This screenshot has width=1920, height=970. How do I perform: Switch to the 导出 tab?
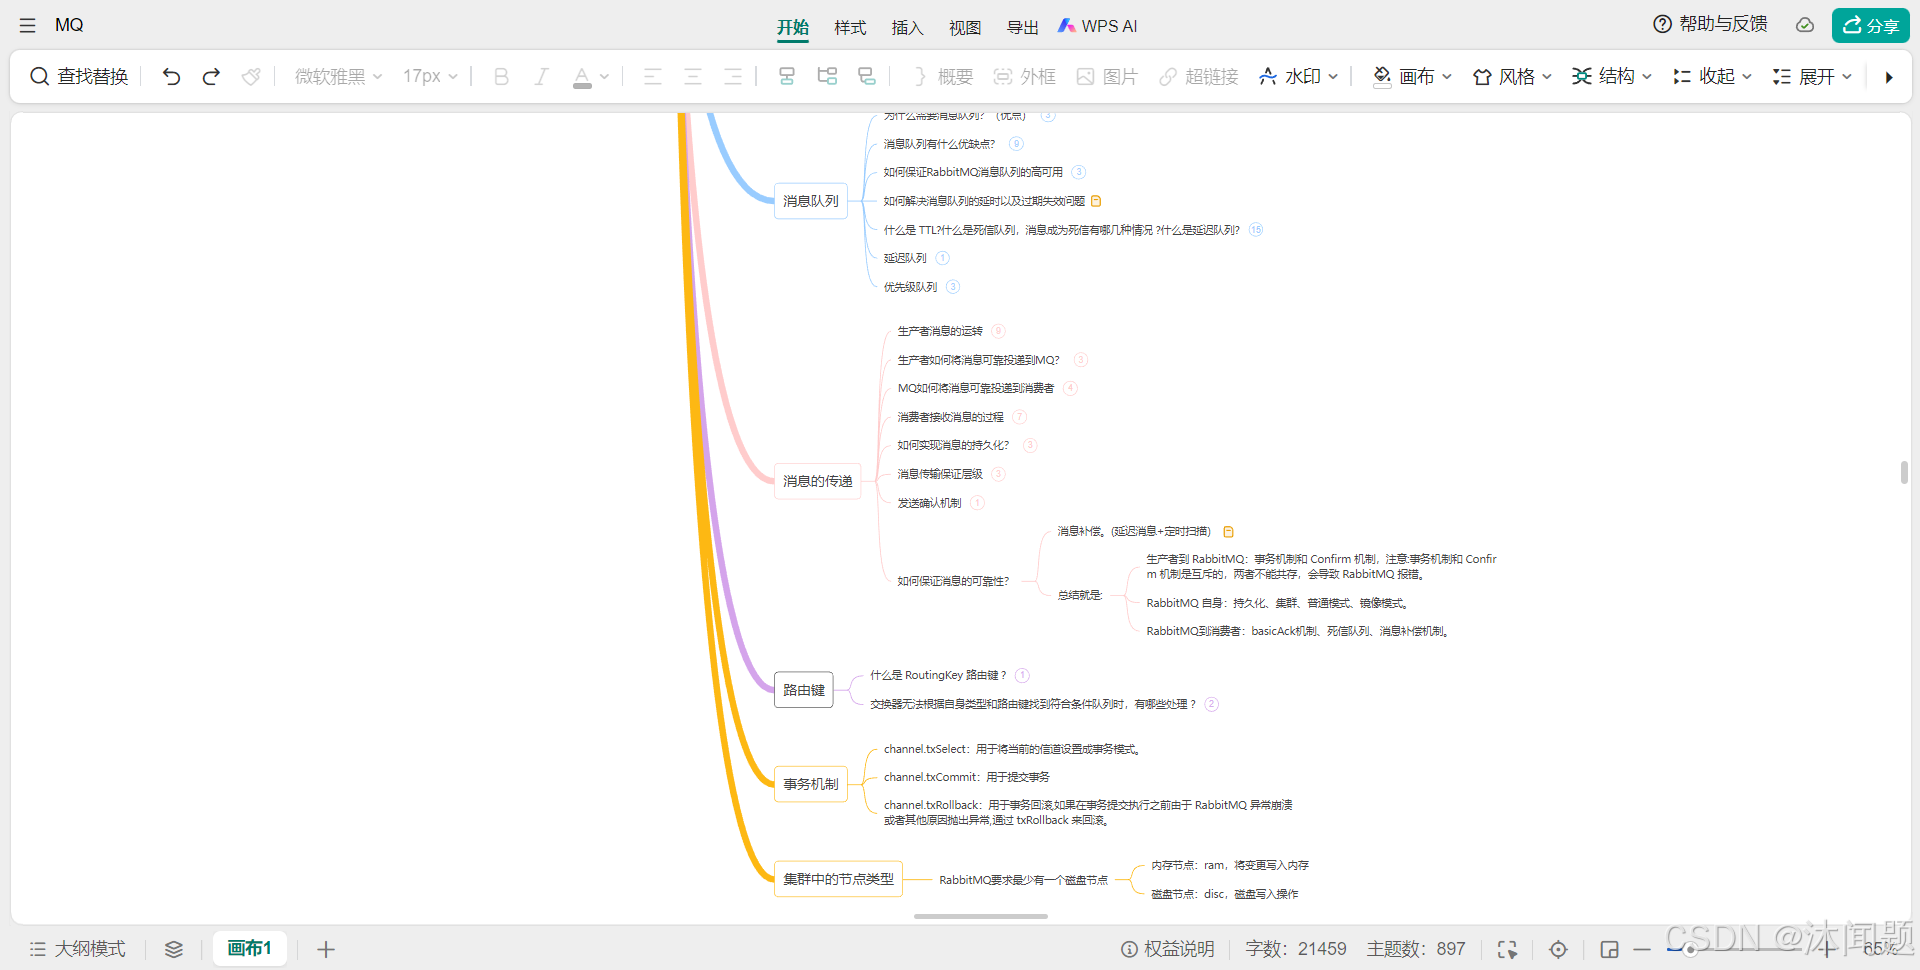click(x=1022, y=27)
